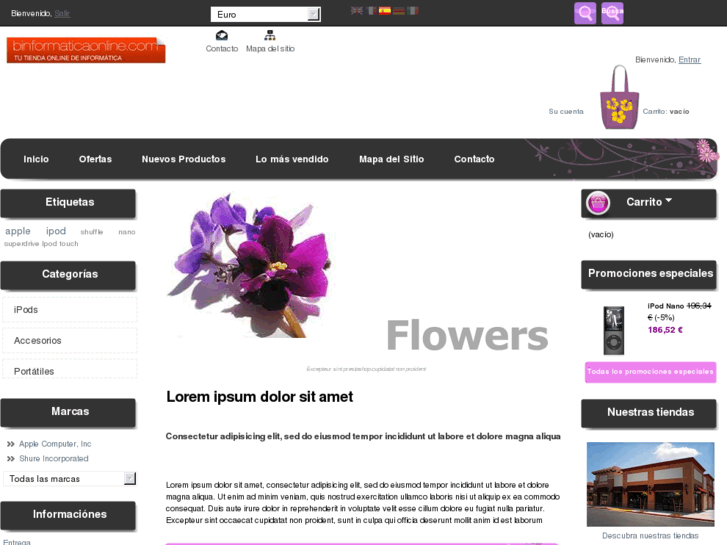Viewport: 727px width, 545px height.
Task: Open the iPod Nano product name link
Action: [x=666, y=306]
